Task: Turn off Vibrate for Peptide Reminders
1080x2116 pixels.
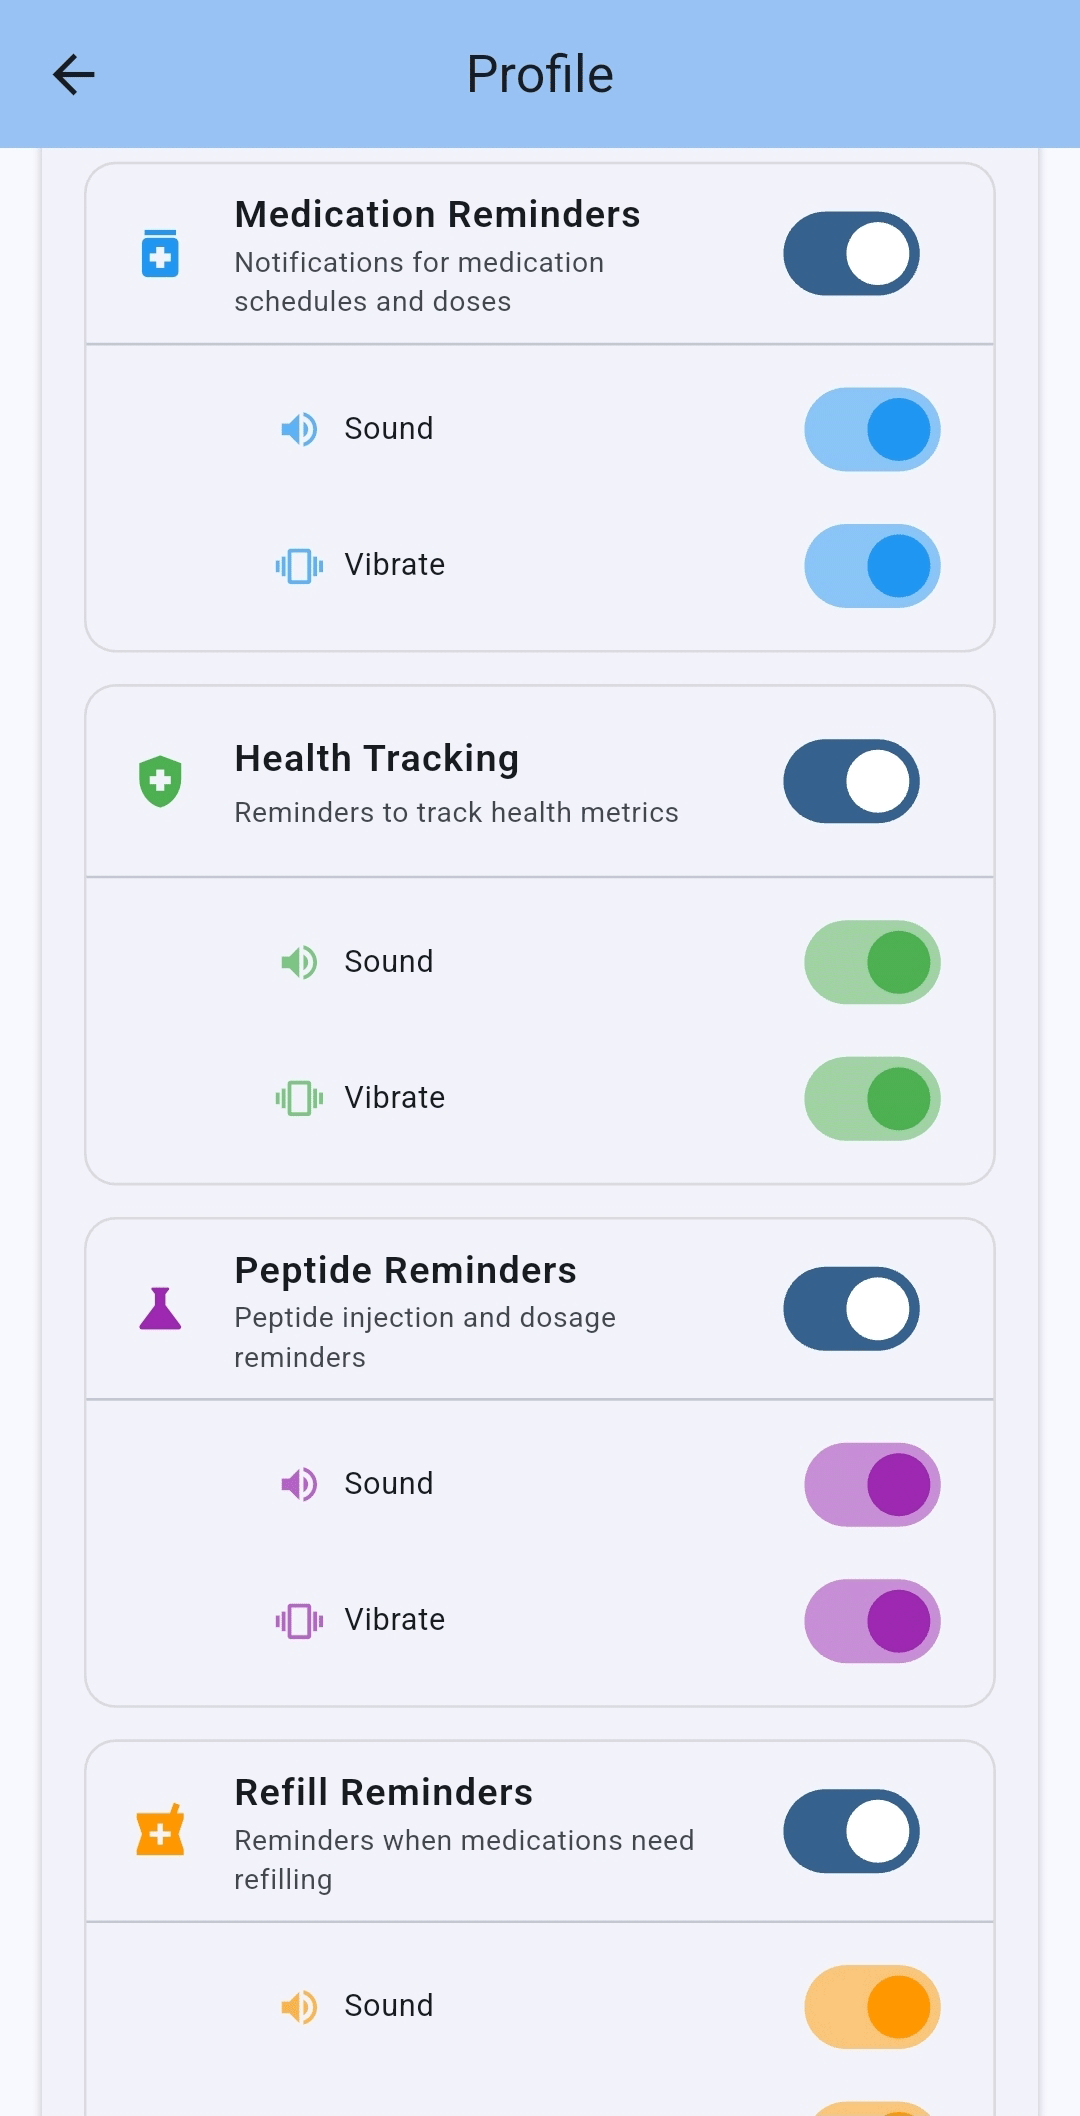Action: 871,1620
